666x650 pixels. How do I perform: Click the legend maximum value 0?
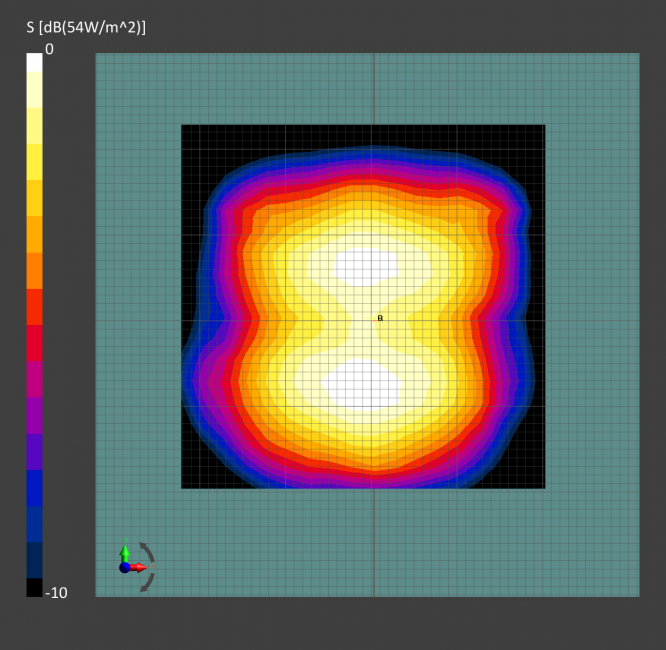pos(49,49)
